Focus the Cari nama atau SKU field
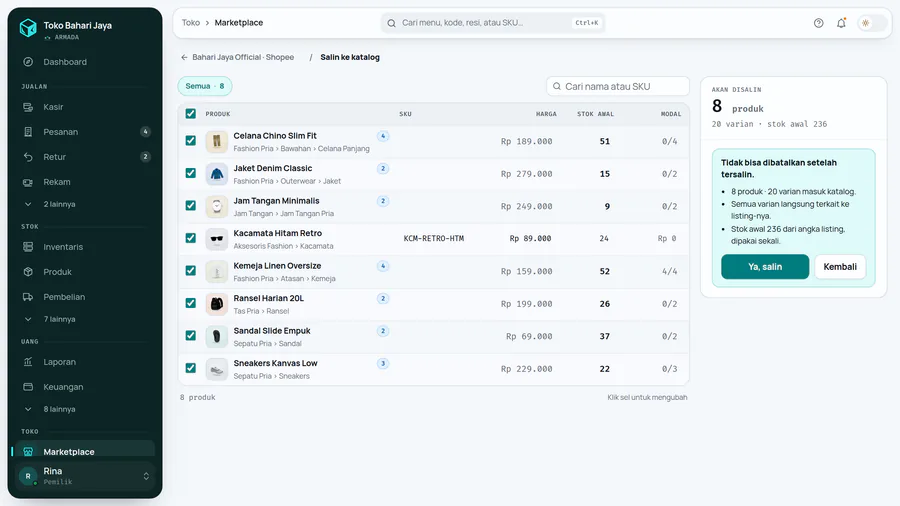The image size is (900, 506). coord(618,86)
